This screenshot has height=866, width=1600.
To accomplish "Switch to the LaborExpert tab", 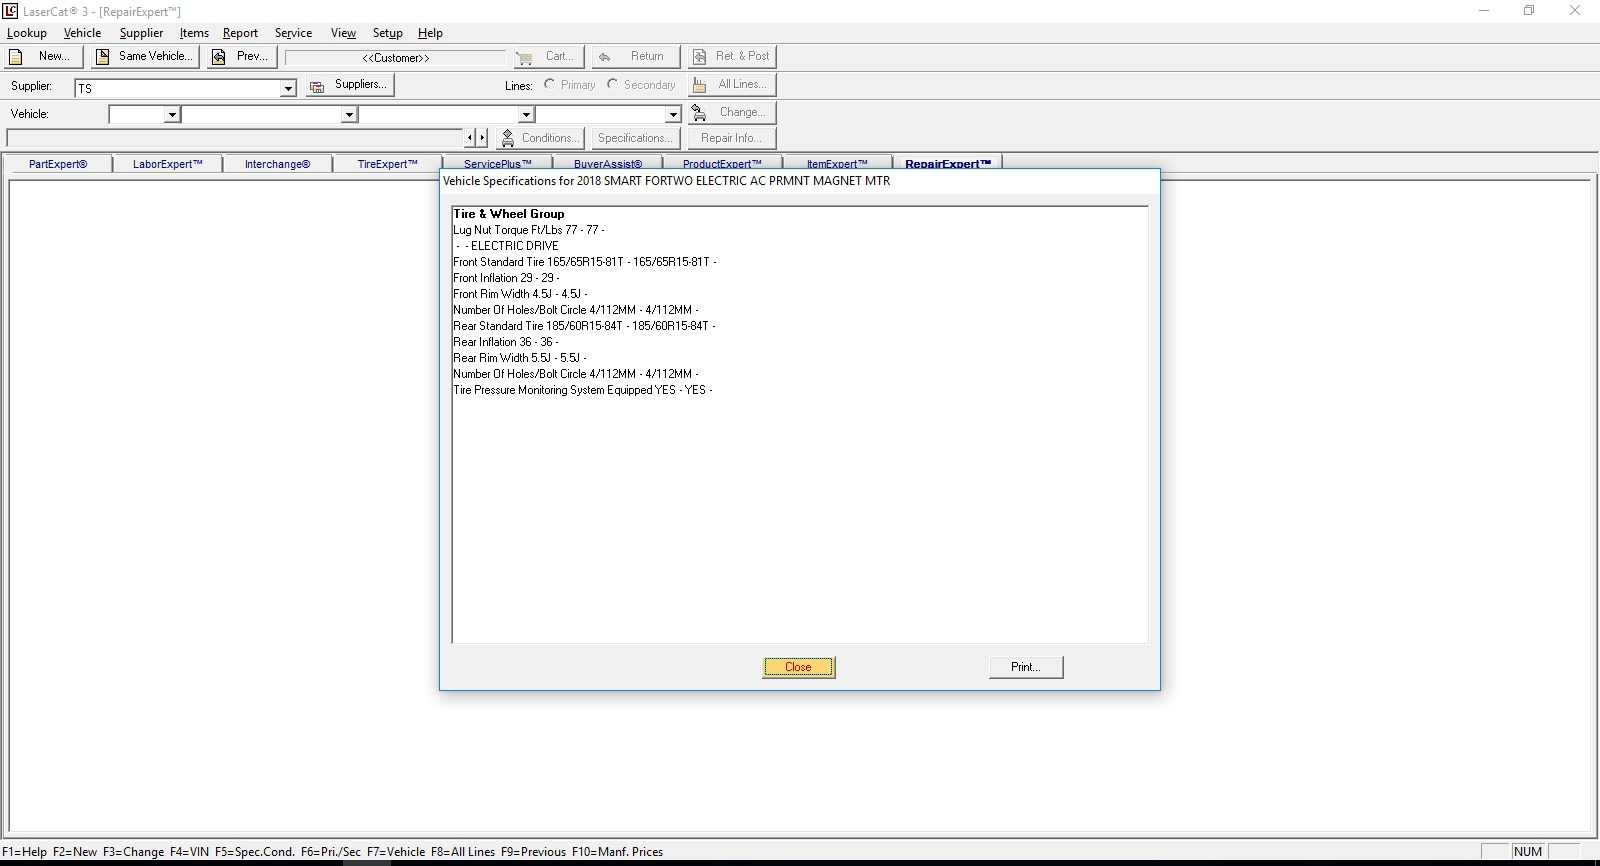I will pos(168,164).
